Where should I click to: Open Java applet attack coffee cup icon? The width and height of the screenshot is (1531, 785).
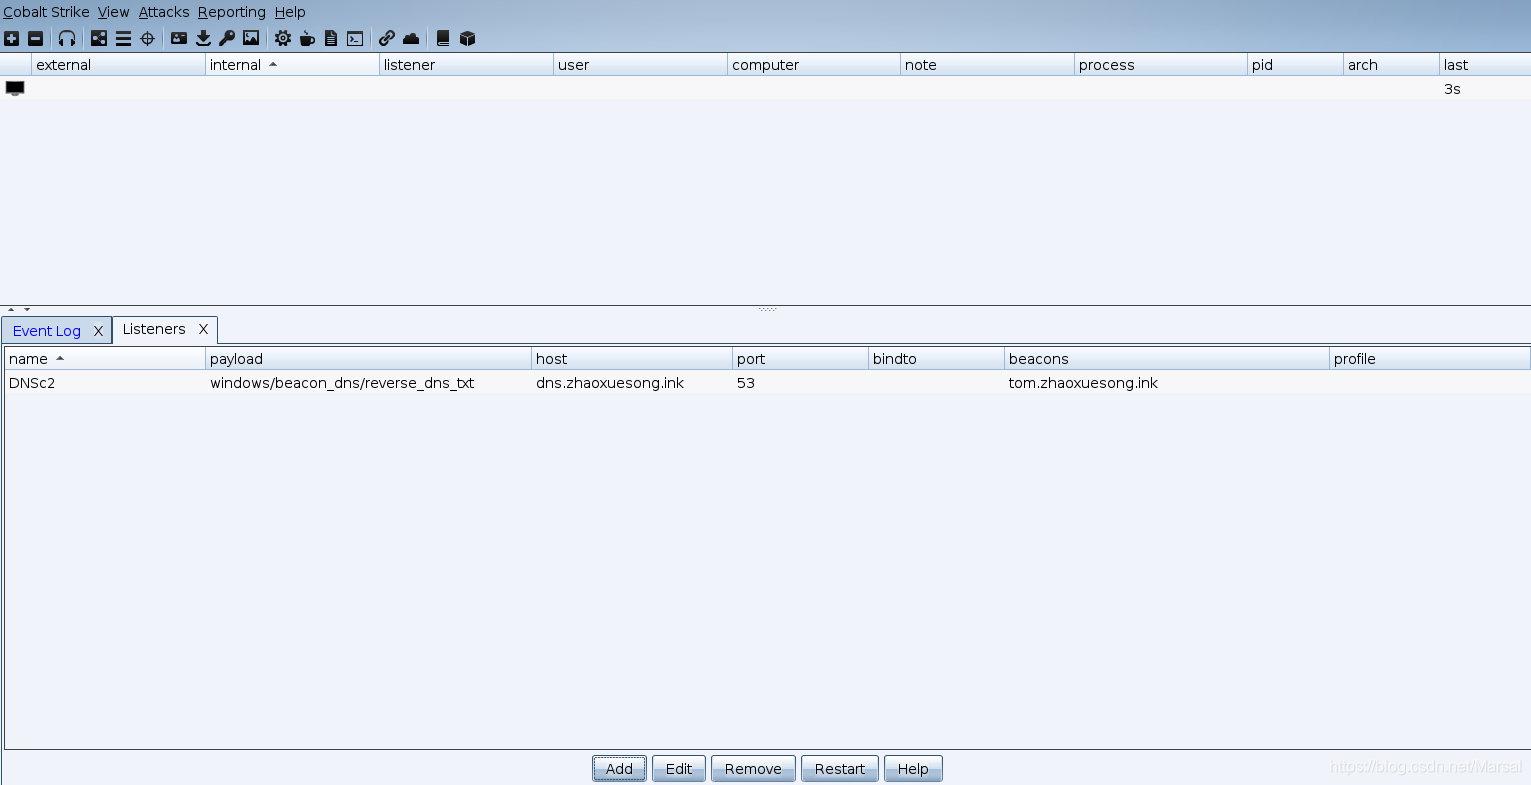(x=307, y=38)
